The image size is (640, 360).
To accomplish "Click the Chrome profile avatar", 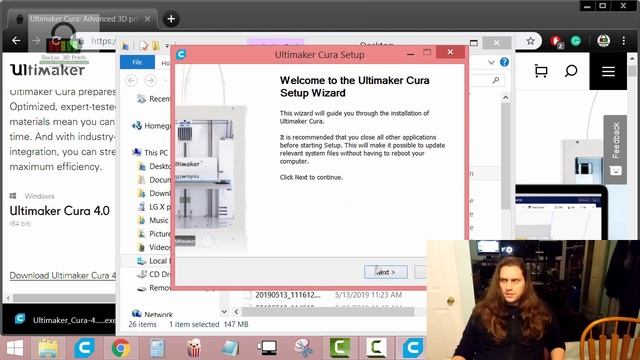I will (x=604, y=41).
